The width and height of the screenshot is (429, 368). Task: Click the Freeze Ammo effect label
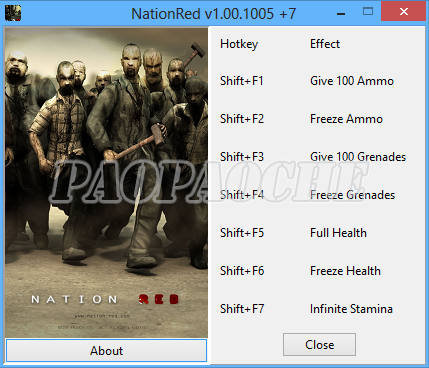(346, 119)
